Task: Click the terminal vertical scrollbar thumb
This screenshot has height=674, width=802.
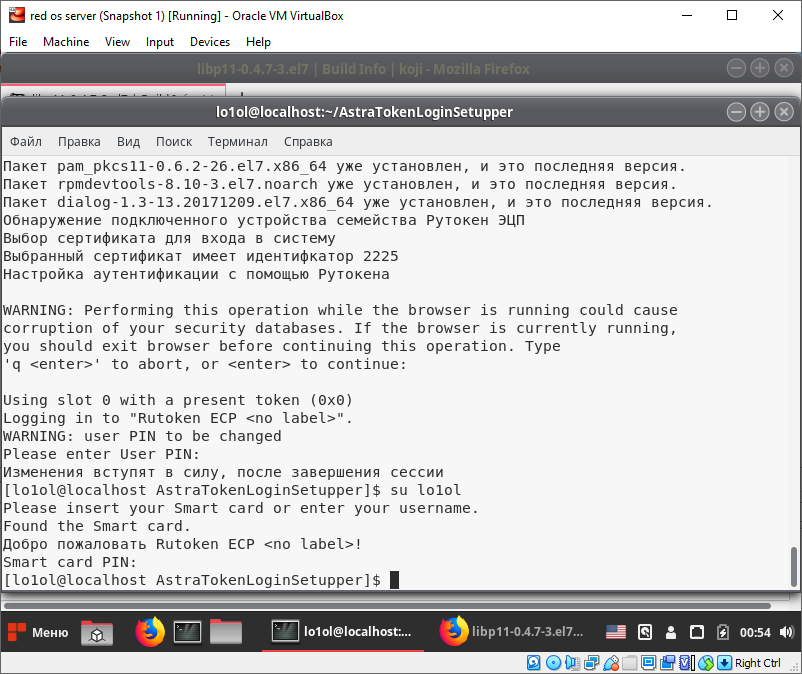Action: coord(794,567)
